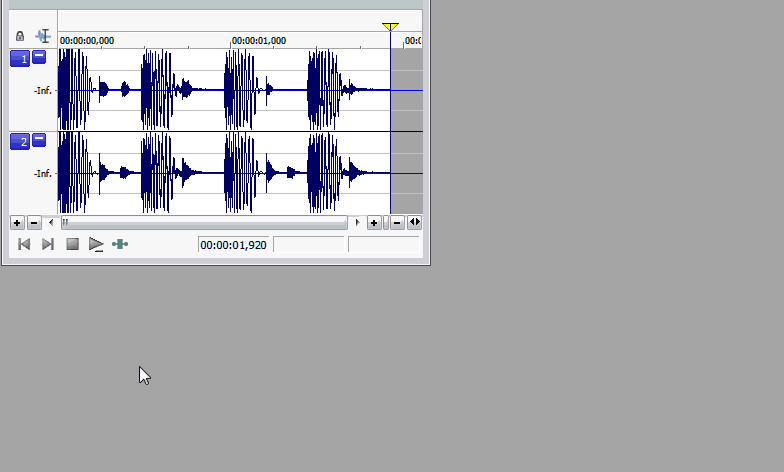Viewport: 784px width, 472px height.
Task: Start playback with the Play button
Action: pos(96,244)
